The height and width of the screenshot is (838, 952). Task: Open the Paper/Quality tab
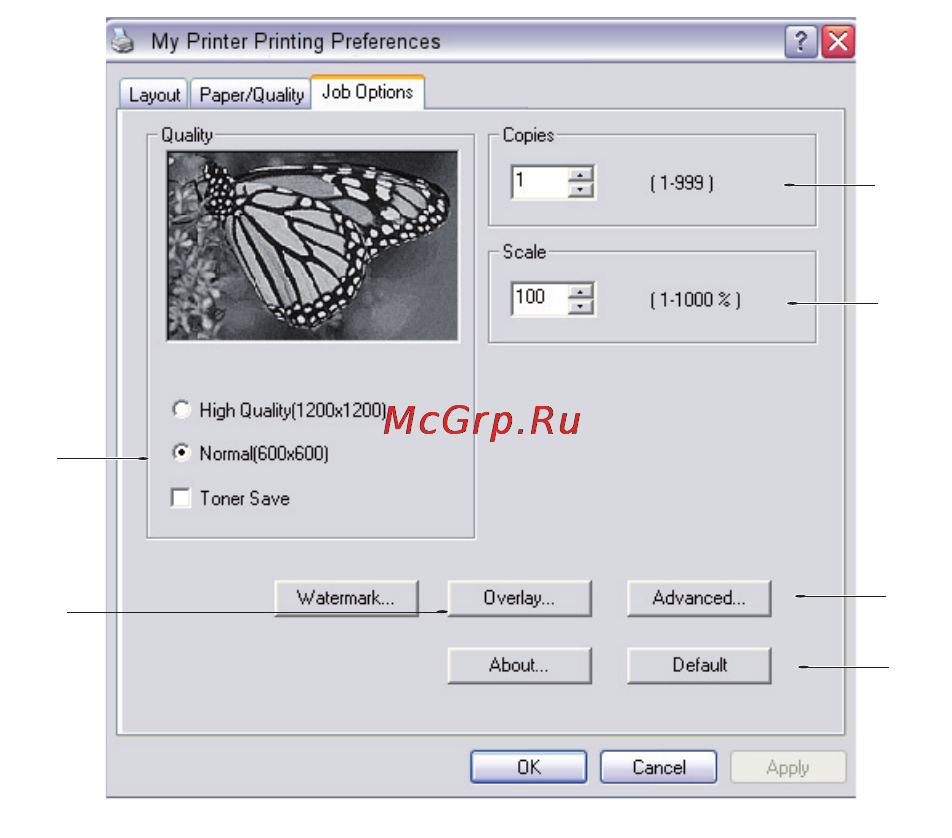point(251,95)
